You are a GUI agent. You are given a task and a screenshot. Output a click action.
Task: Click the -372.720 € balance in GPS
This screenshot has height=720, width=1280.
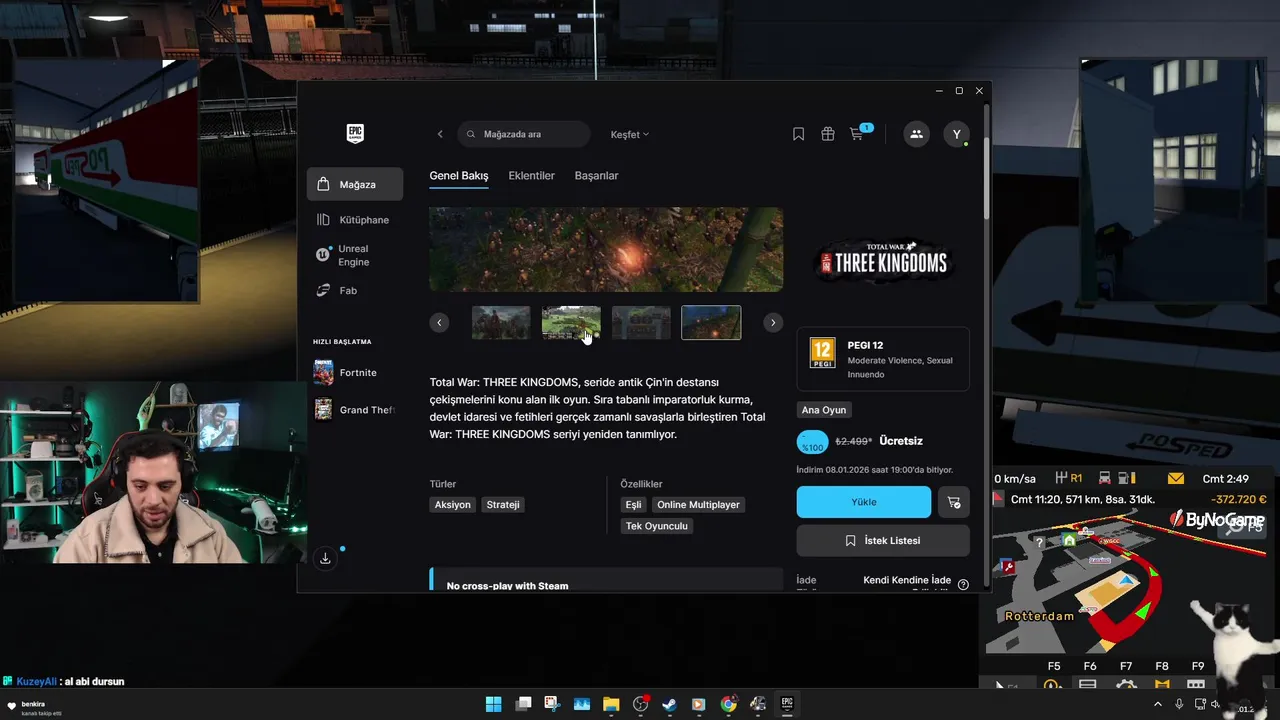[x=1239, y=499]
